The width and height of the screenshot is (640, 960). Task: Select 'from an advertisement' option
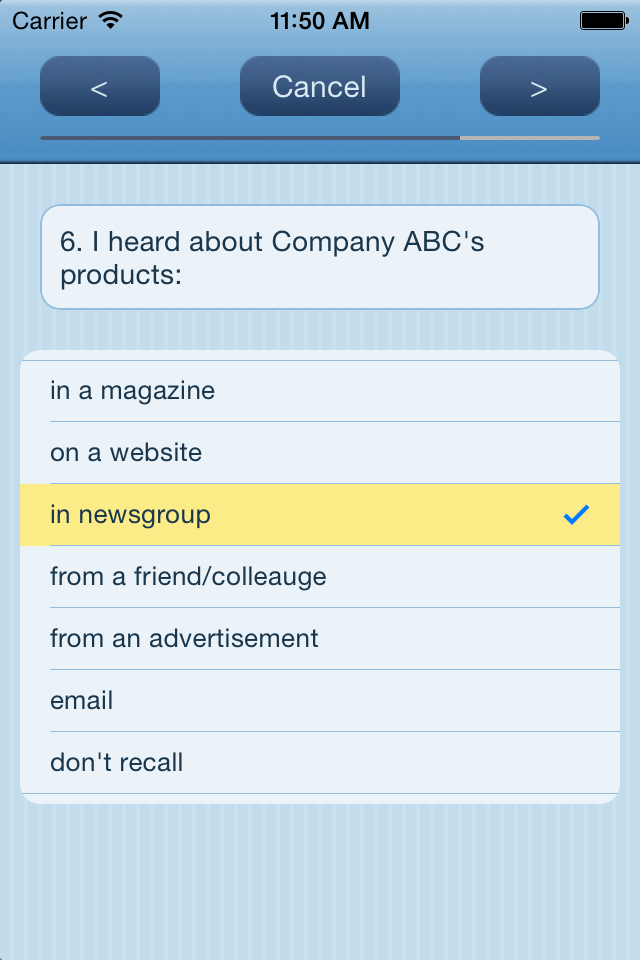pyautogui.click(x=320, y=639)
